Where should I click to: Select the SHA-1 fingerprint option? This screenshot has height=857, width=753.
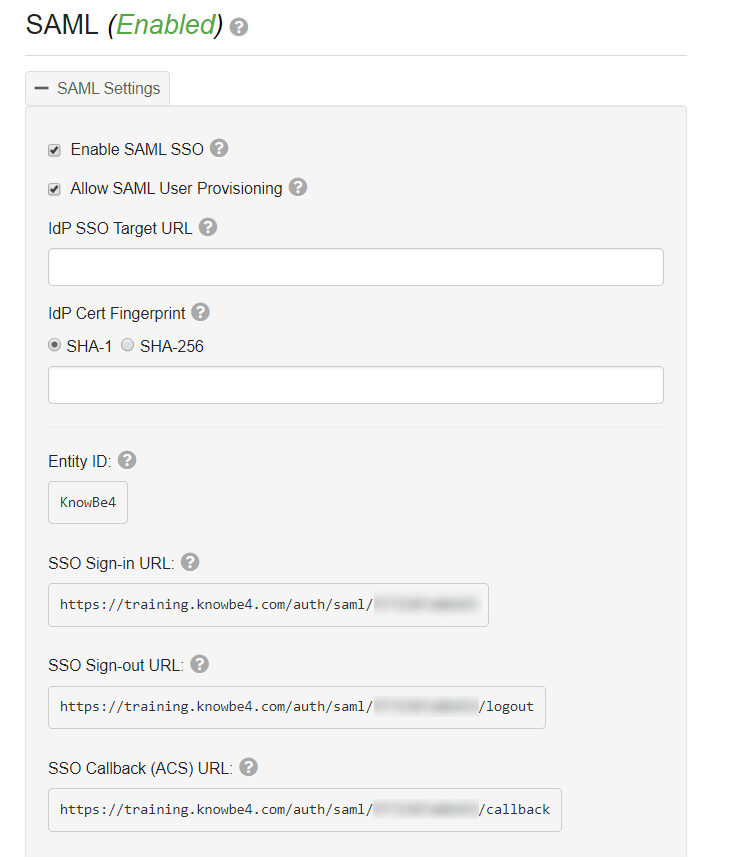55,345
